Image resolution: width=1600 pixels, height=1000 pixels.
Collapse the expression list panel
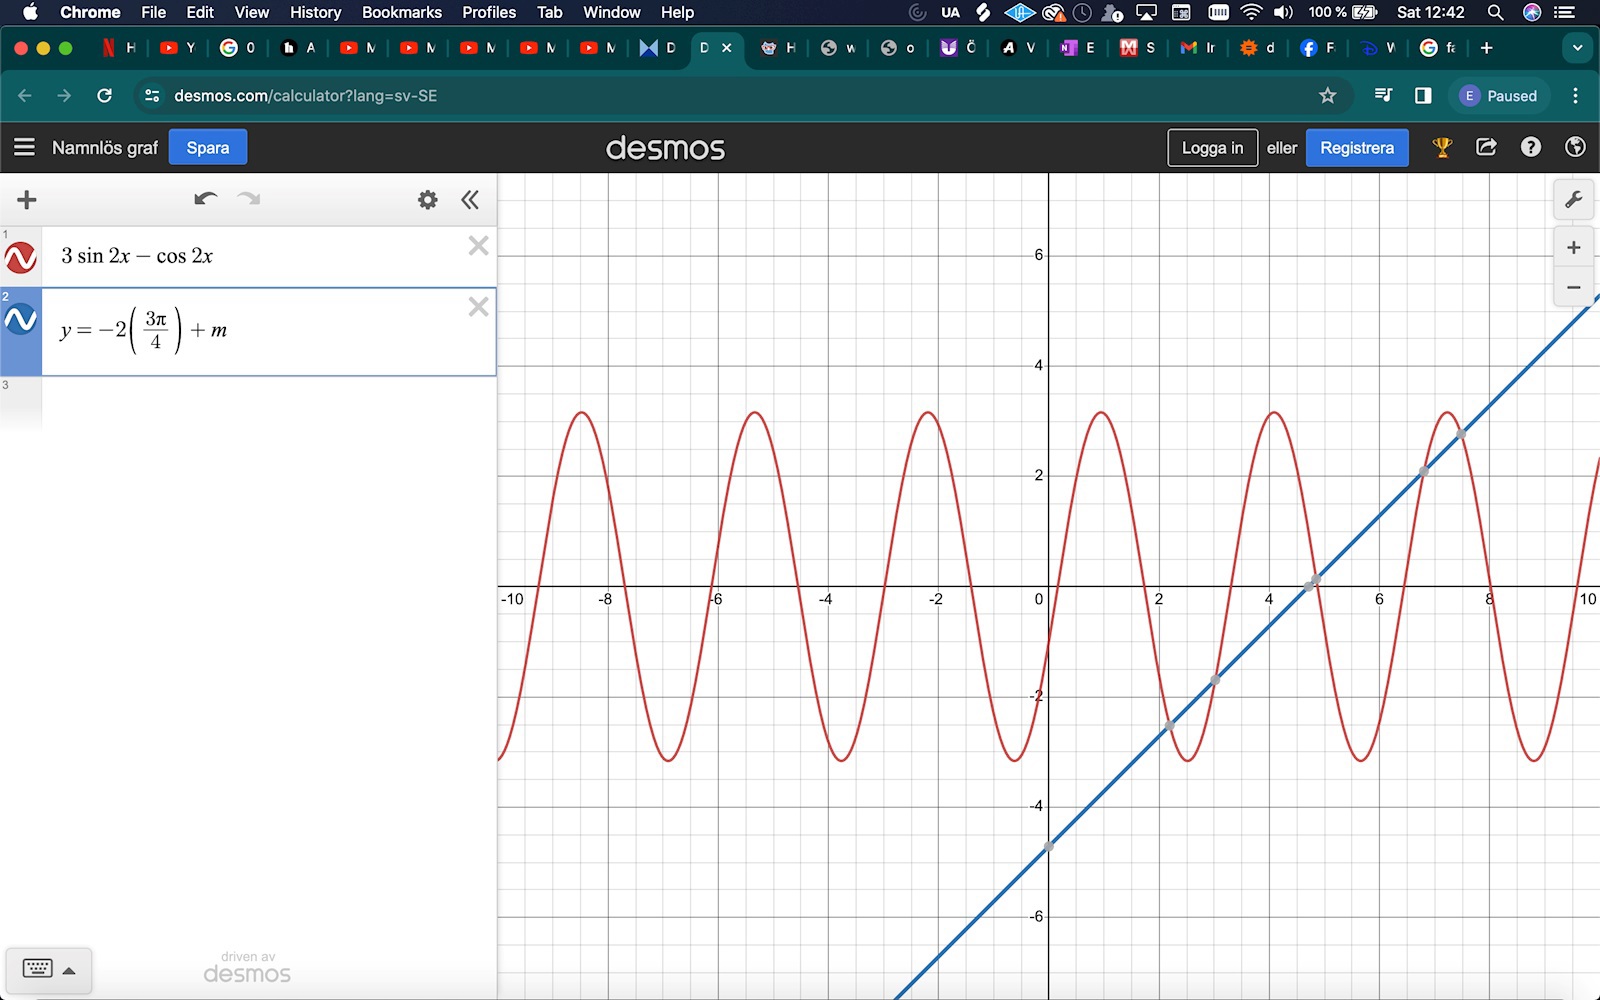[470, 199]
